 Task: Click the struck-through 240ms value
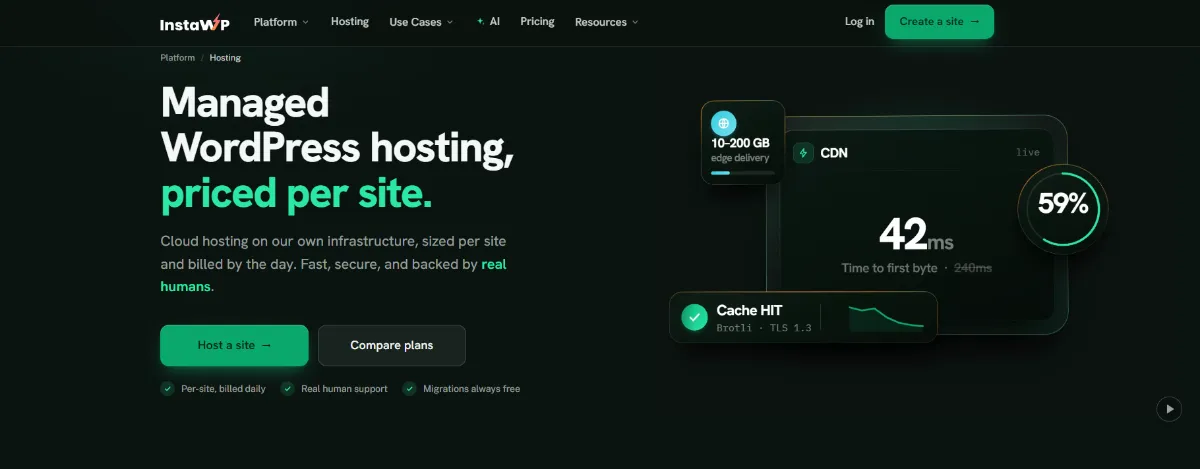point(973,268)
